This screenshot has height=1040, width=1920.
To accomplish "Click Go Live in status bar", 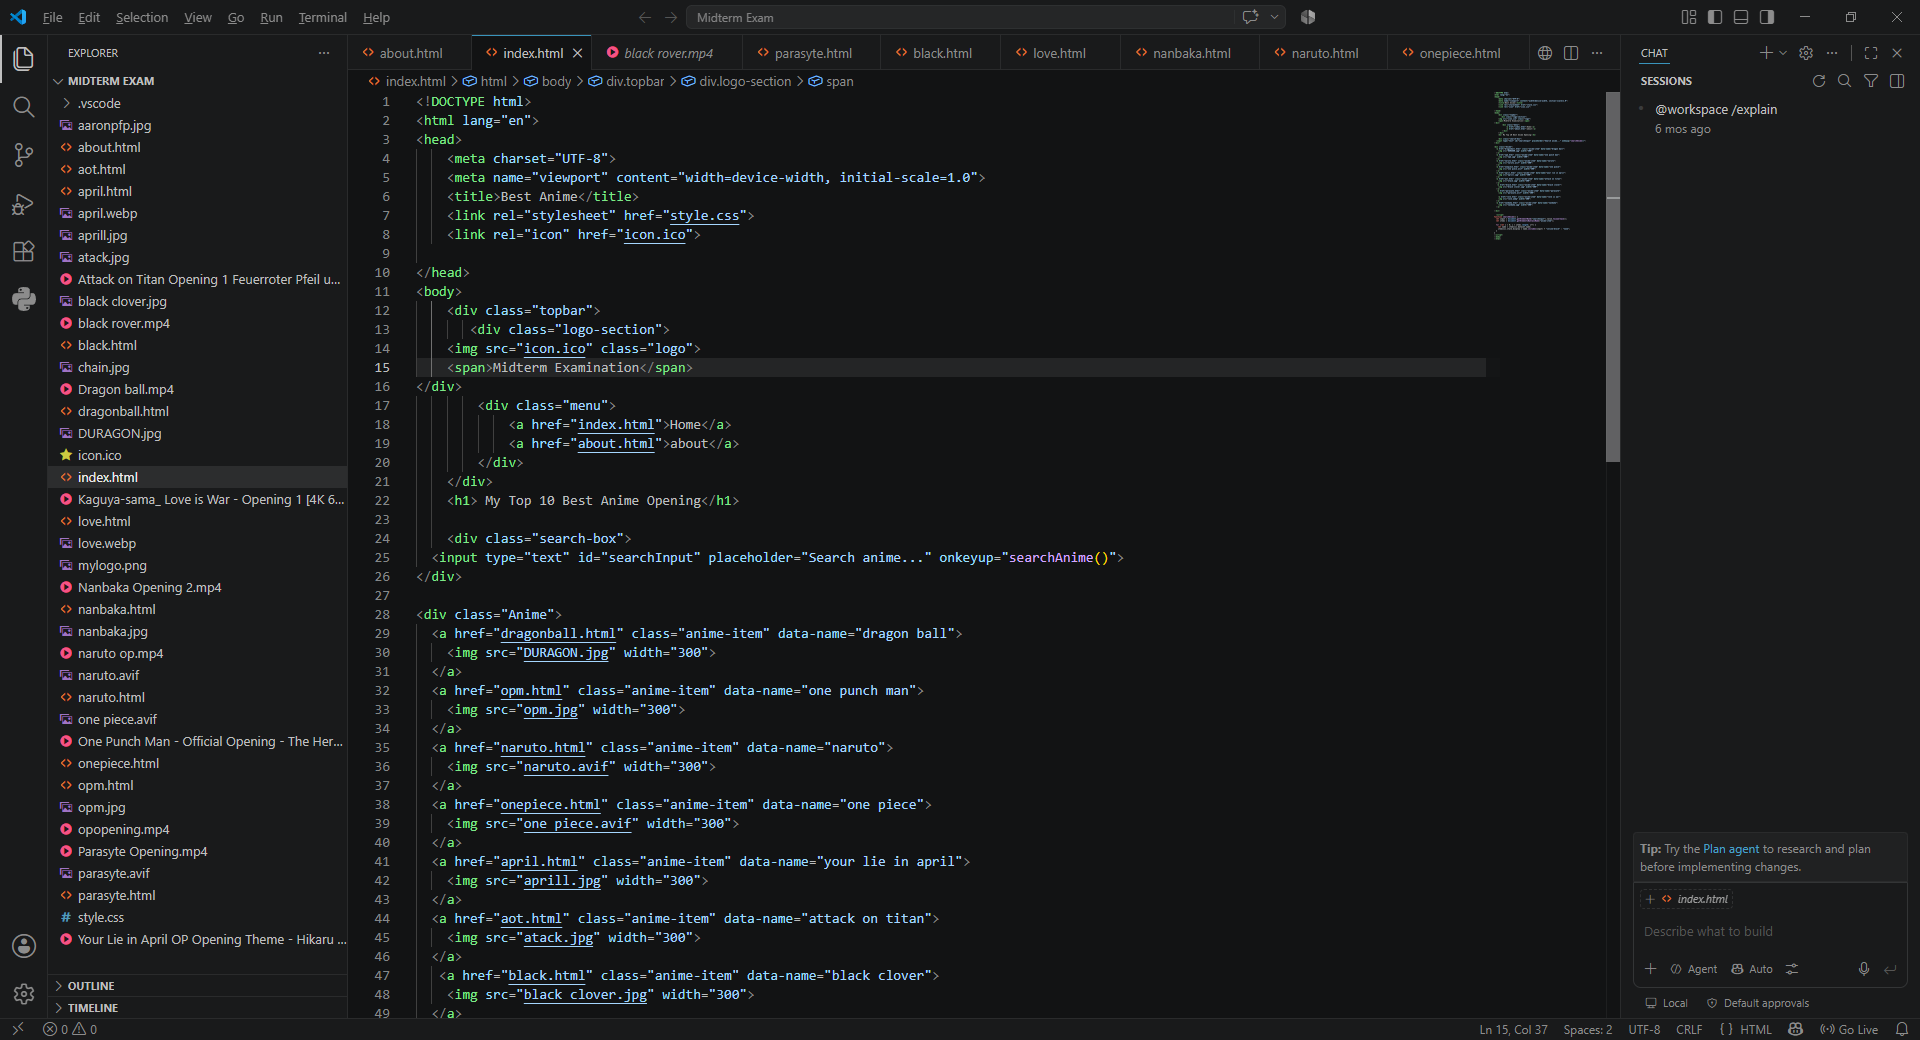I will (1849, 1029).
